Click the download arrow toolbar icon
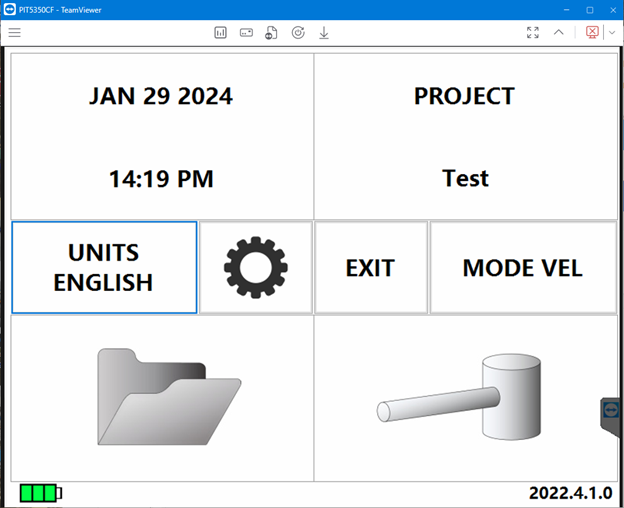The height and width of the screenshot is (508, 624). click(x=324, y=32)
